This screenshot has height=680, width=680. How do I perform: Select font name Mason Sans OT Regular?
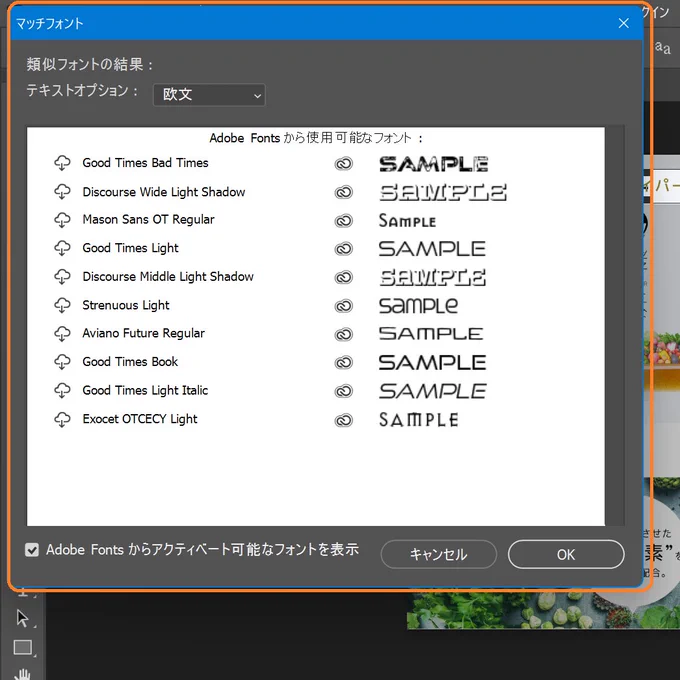pyautogui.click(x=148, y=219)
